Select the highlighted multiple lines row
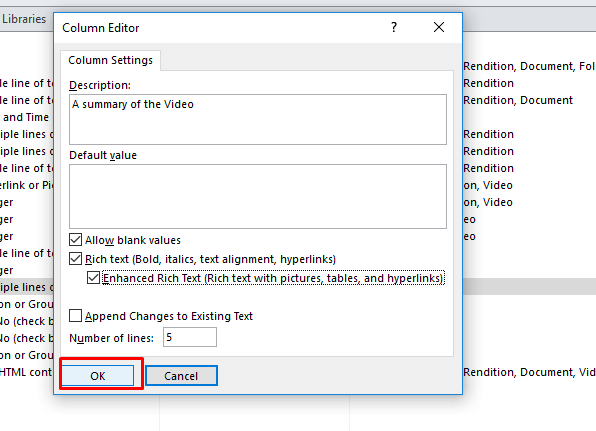Screen dimensions: 596x431 point(27,287)
